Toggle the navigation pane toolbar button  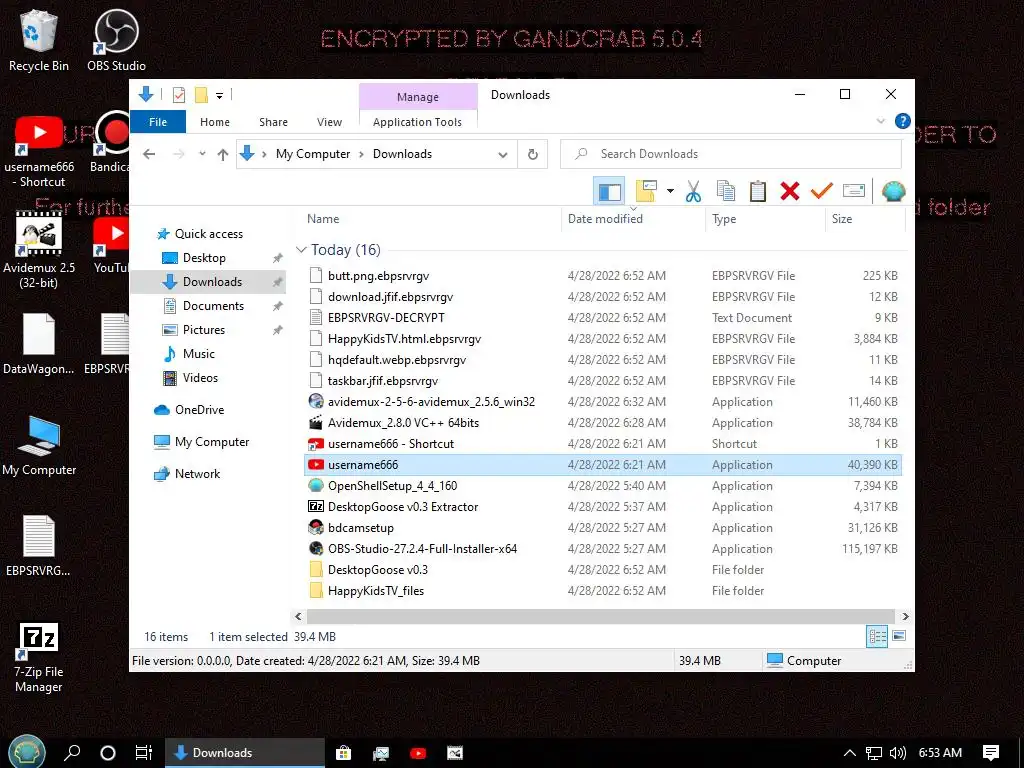[609, 191]
